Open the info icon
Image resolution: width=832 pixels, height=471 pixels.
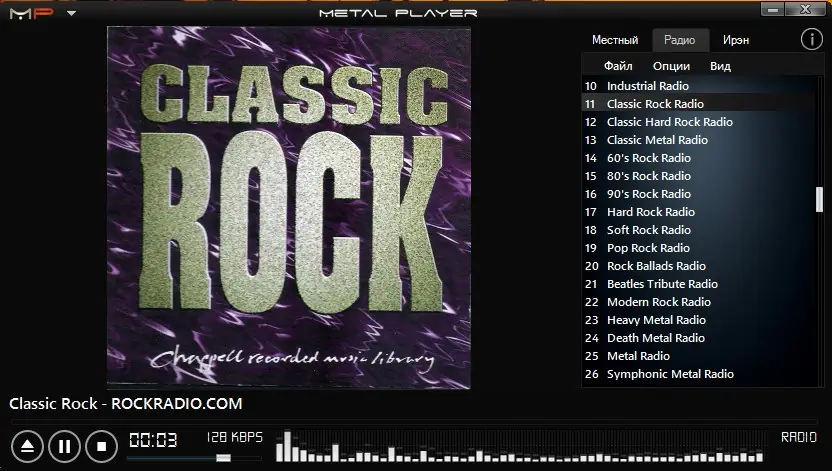811,39
